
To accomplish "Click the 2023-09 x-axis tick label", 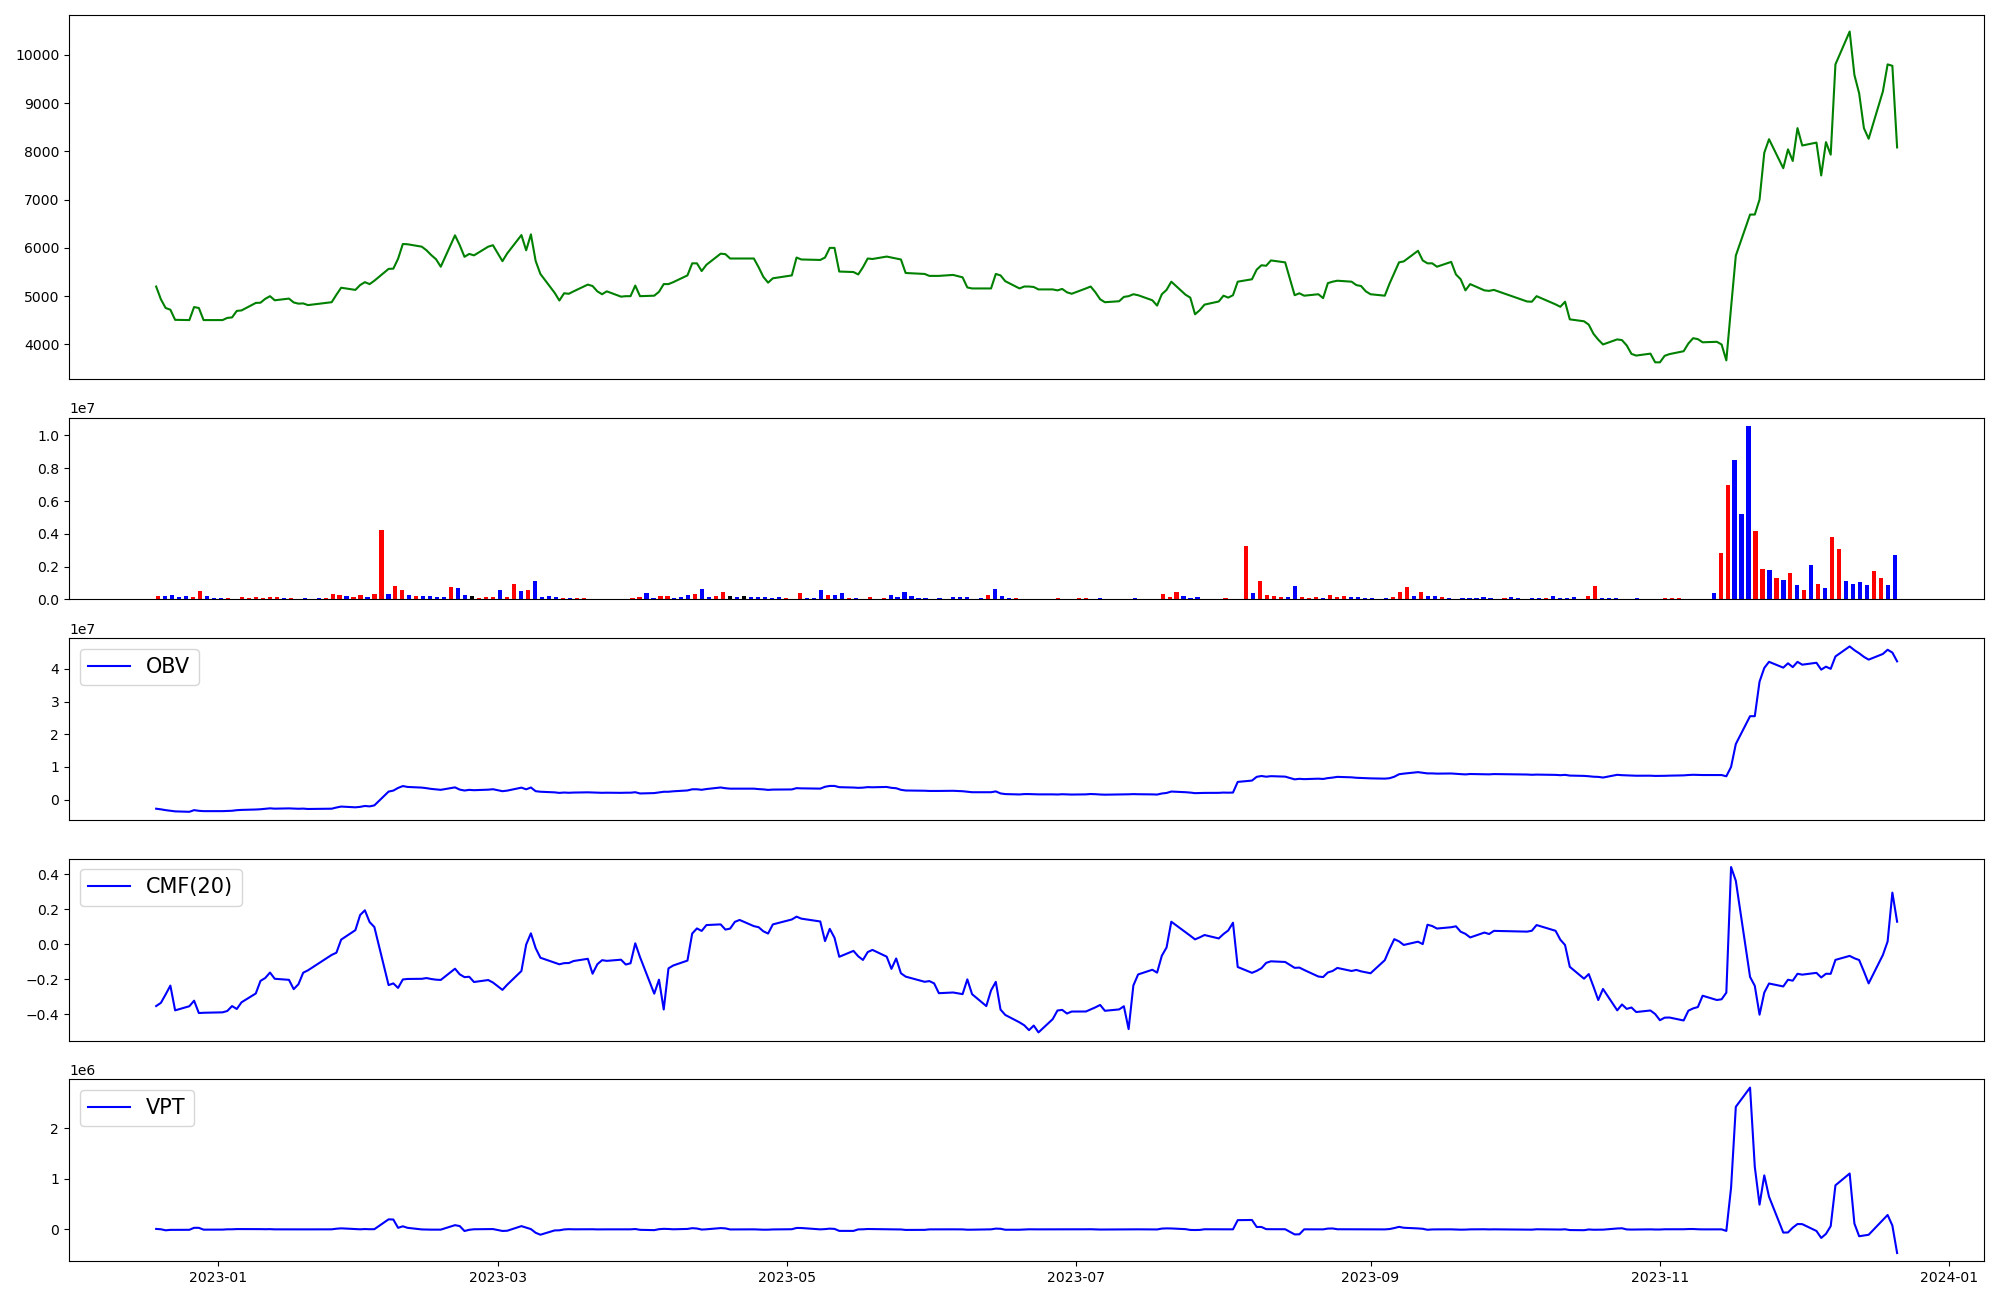I will pos(1370,1277).
